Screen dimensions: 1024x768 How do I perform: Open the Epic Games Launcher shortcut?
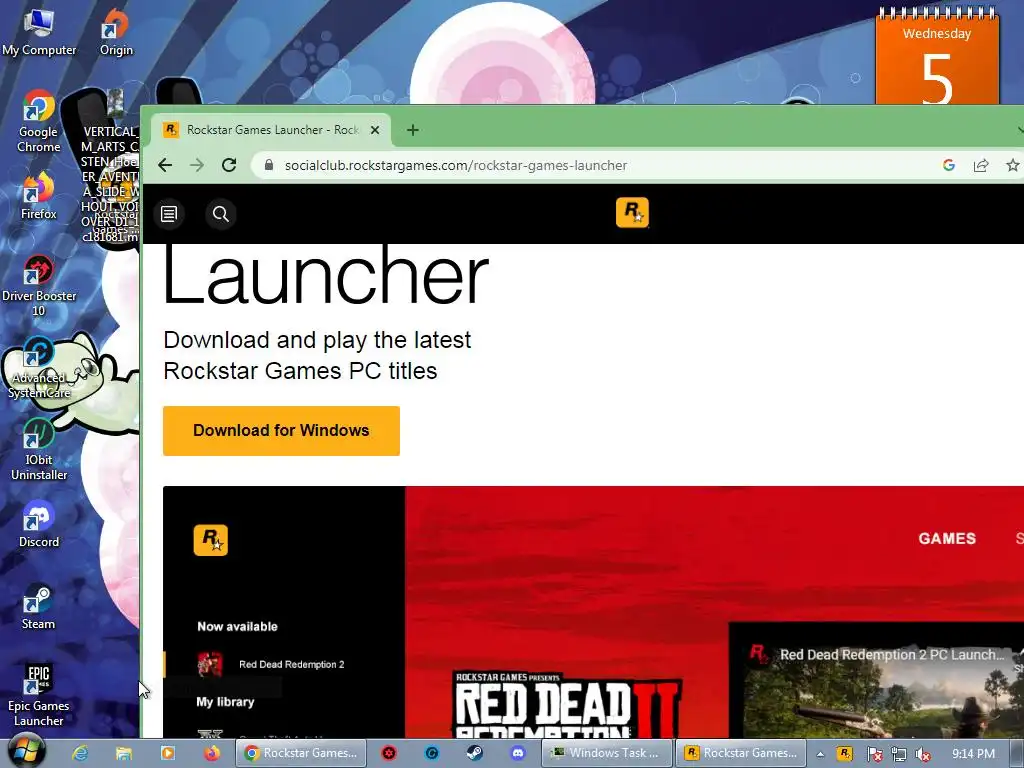39,695
